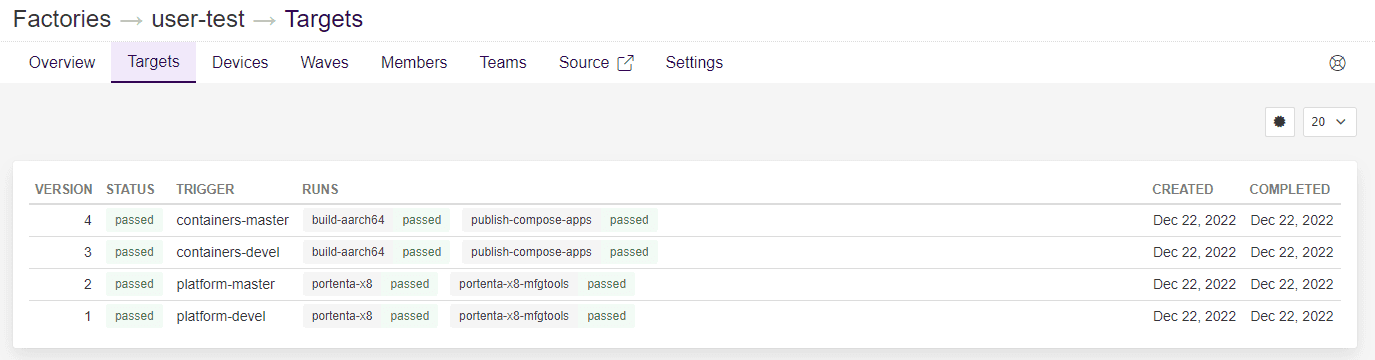Go to the Waves tab
This screenshot has height=360, width=1375.
click(325, 62)
